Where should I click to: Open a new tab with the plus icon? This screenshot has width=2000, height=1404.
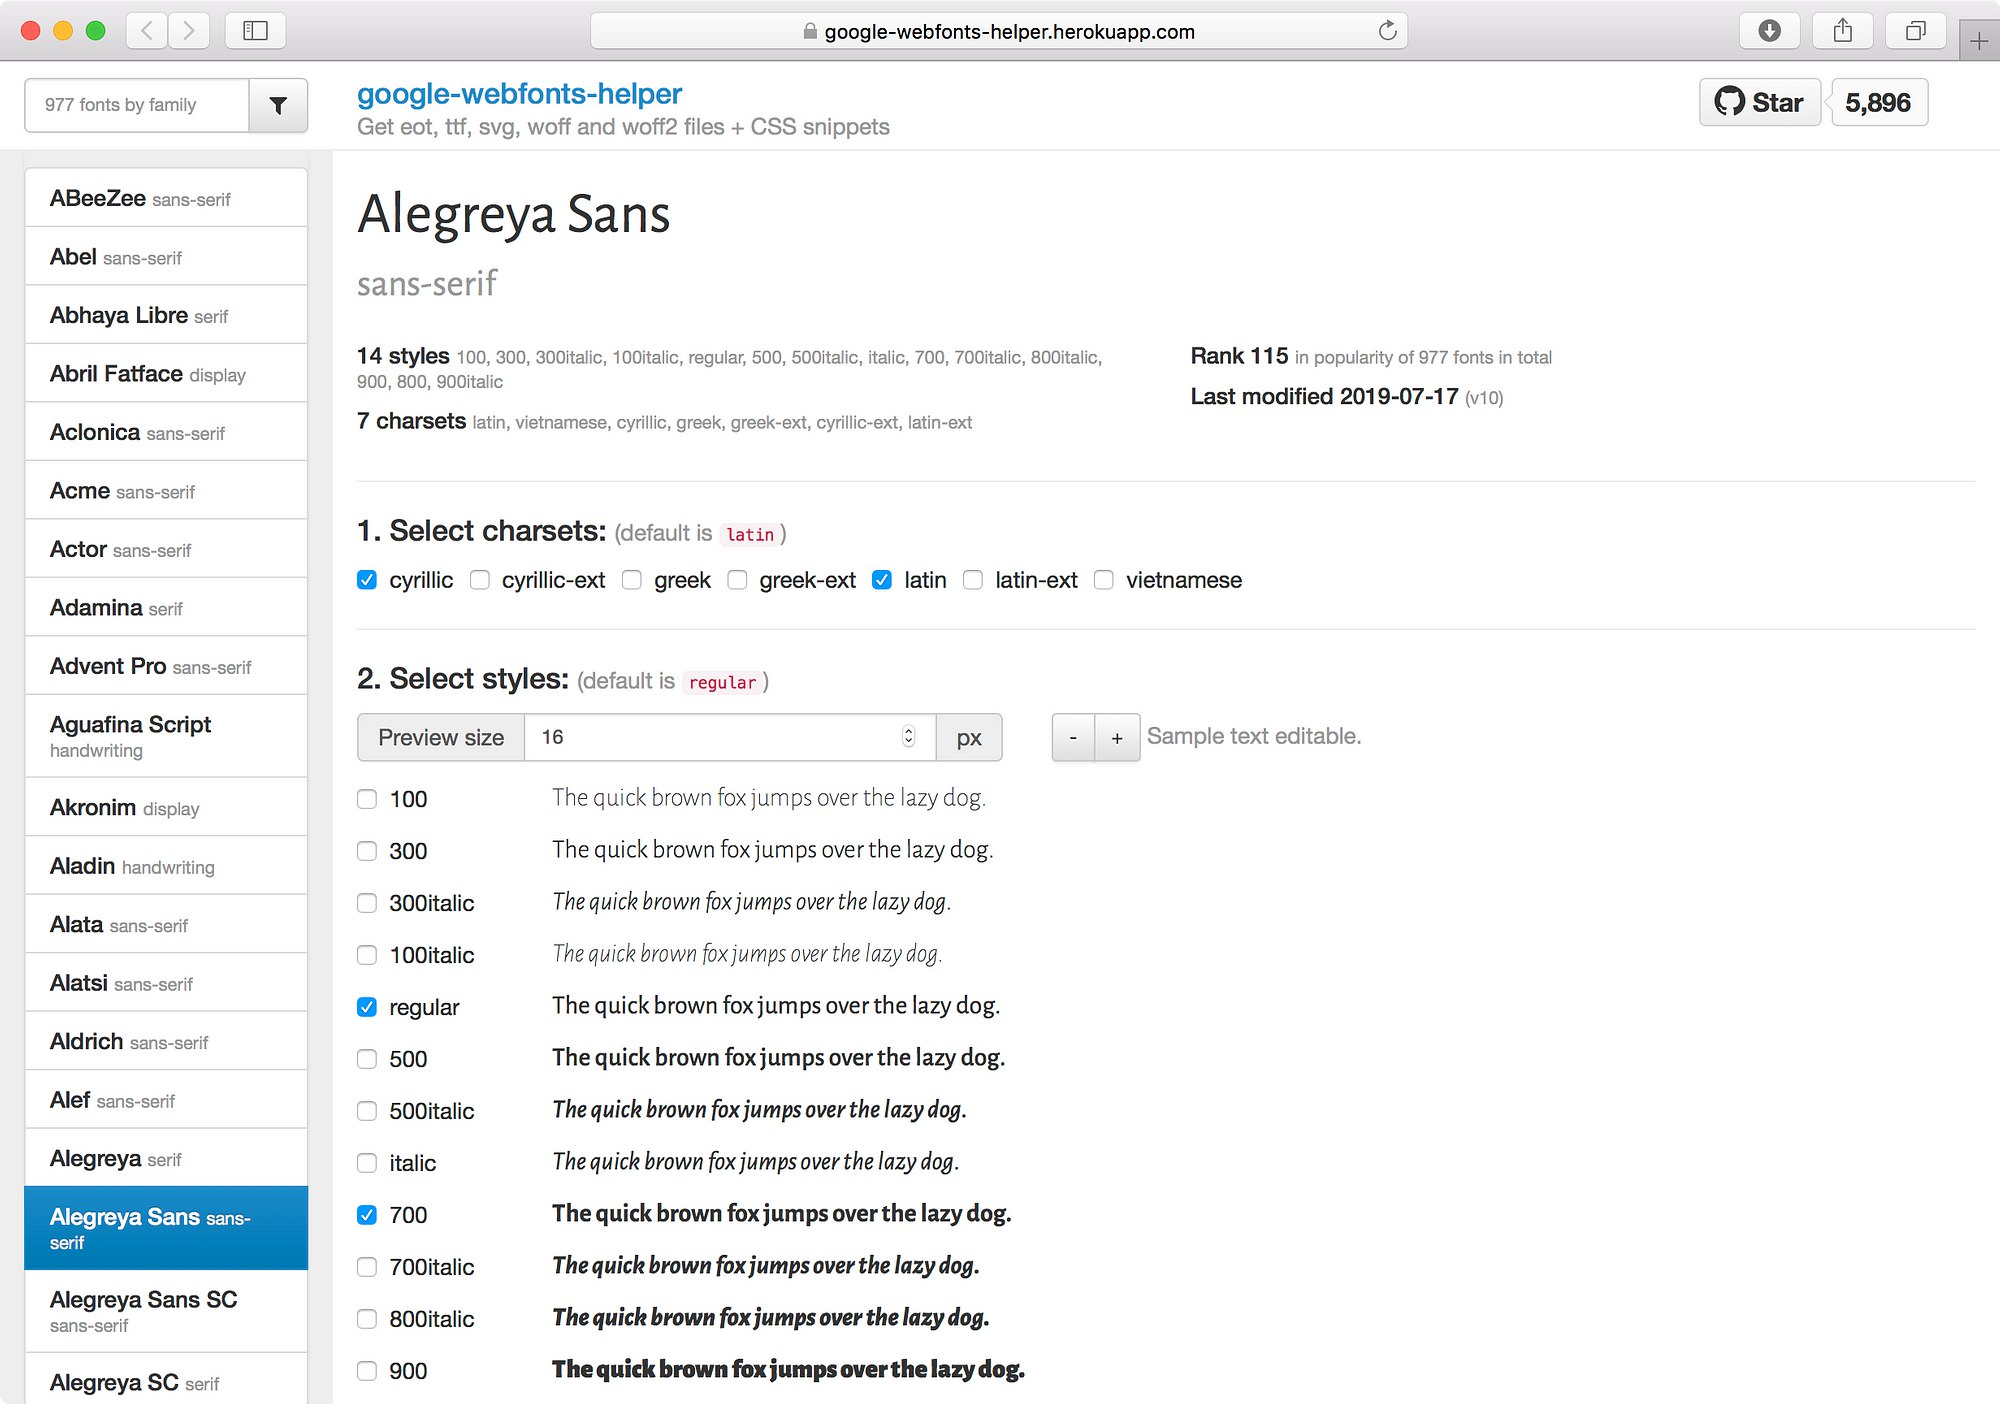tap(1979, 41)
